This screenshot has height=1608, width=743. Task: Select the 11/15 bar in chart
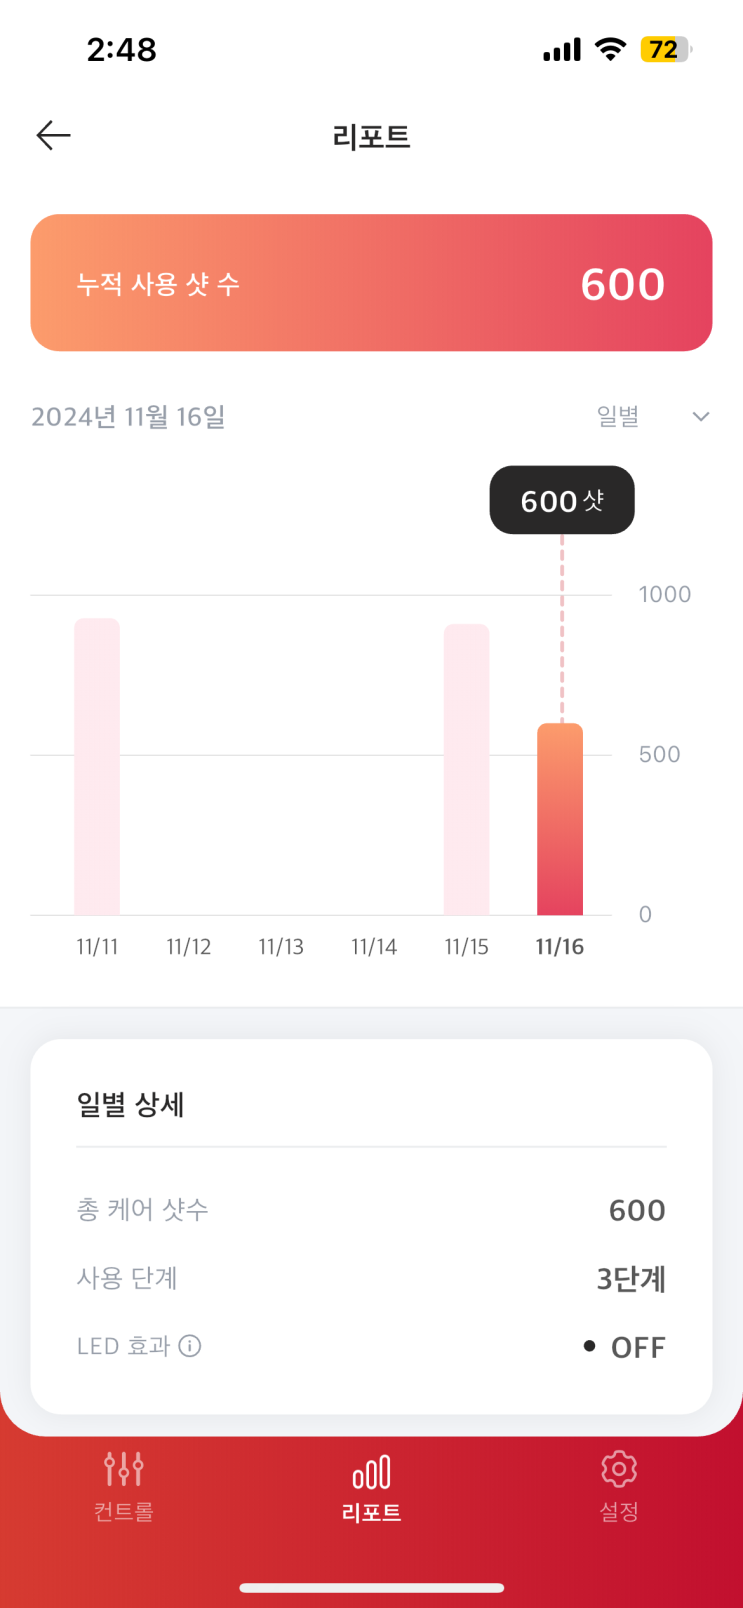(467, 770)
